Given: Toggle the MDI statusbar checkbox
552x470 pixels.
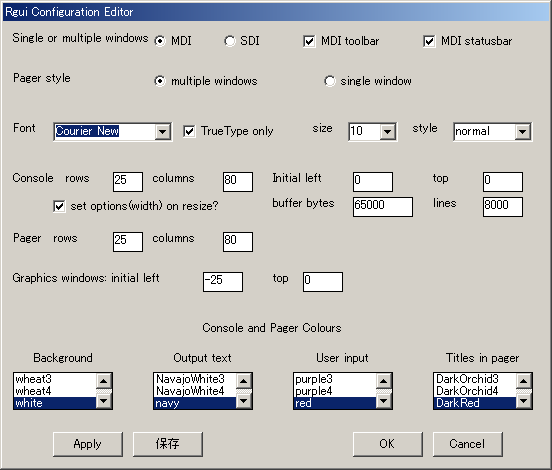Looking at the screenshot, I should 429,41.
